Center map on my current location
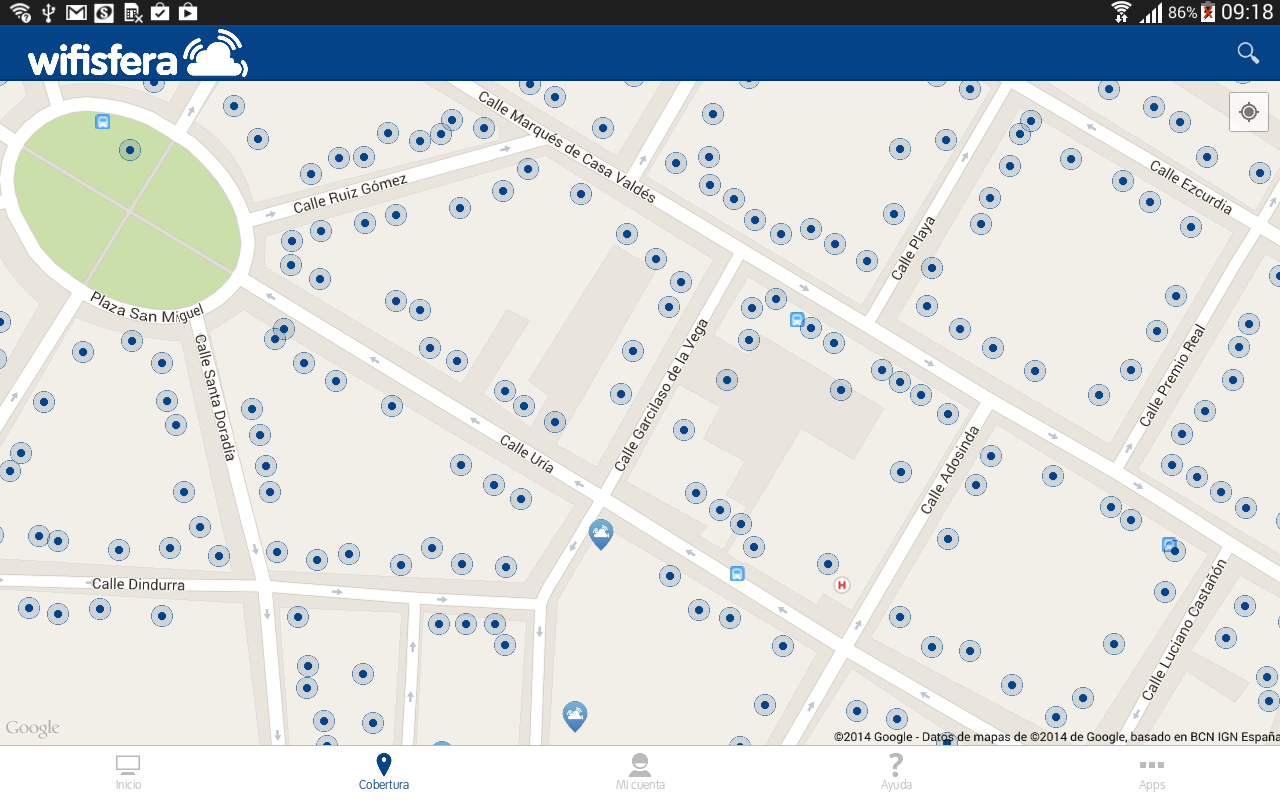 [1248, 112]
